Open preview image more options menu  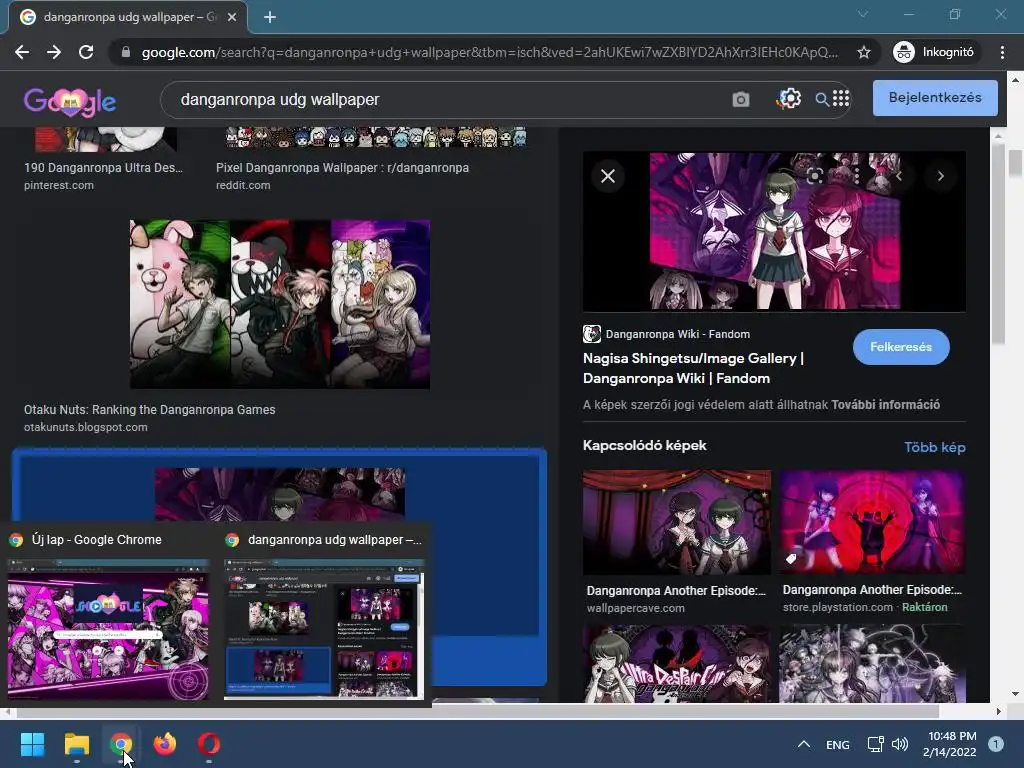pos(856,176)
